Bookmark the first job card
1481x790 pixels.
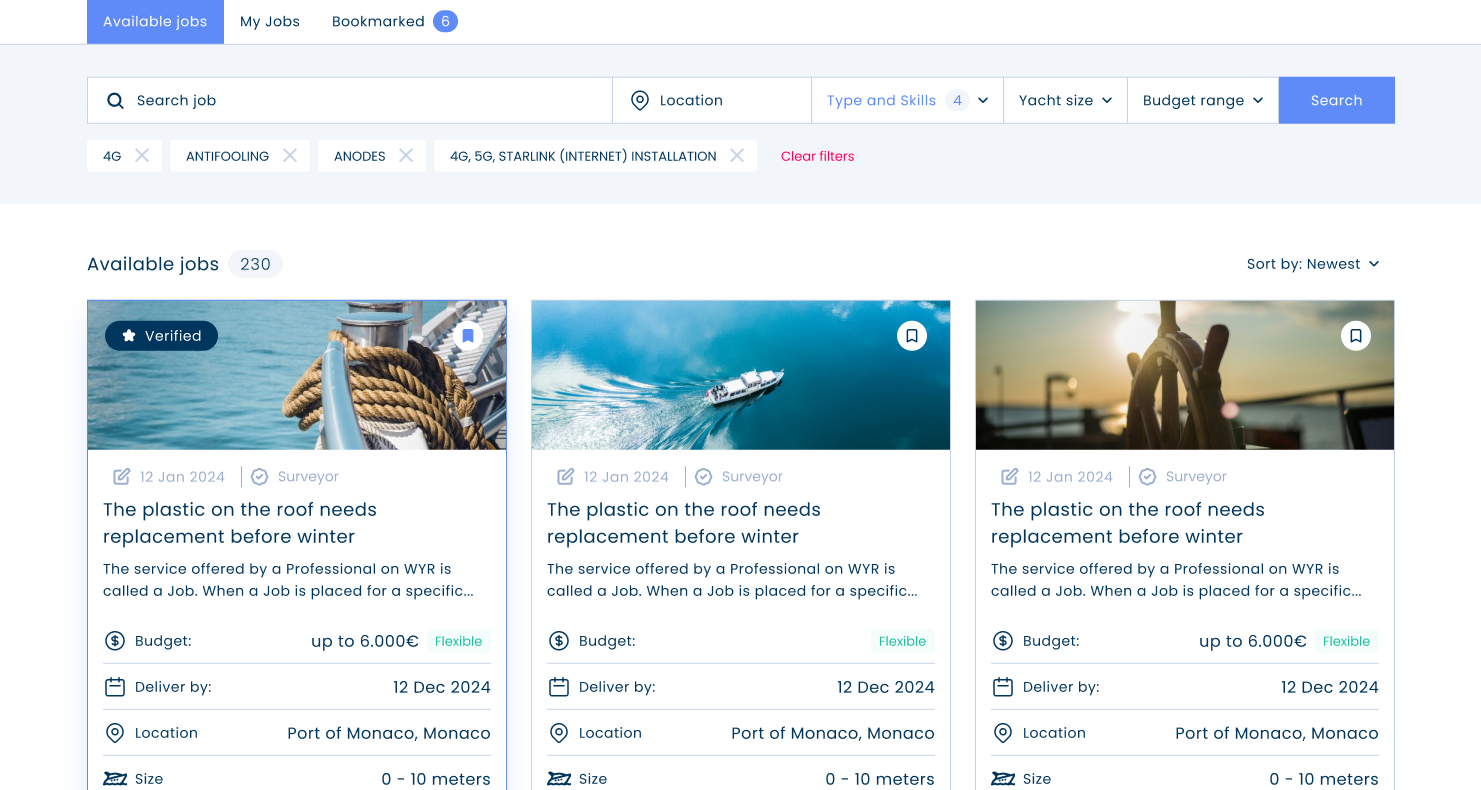[467, 335]
